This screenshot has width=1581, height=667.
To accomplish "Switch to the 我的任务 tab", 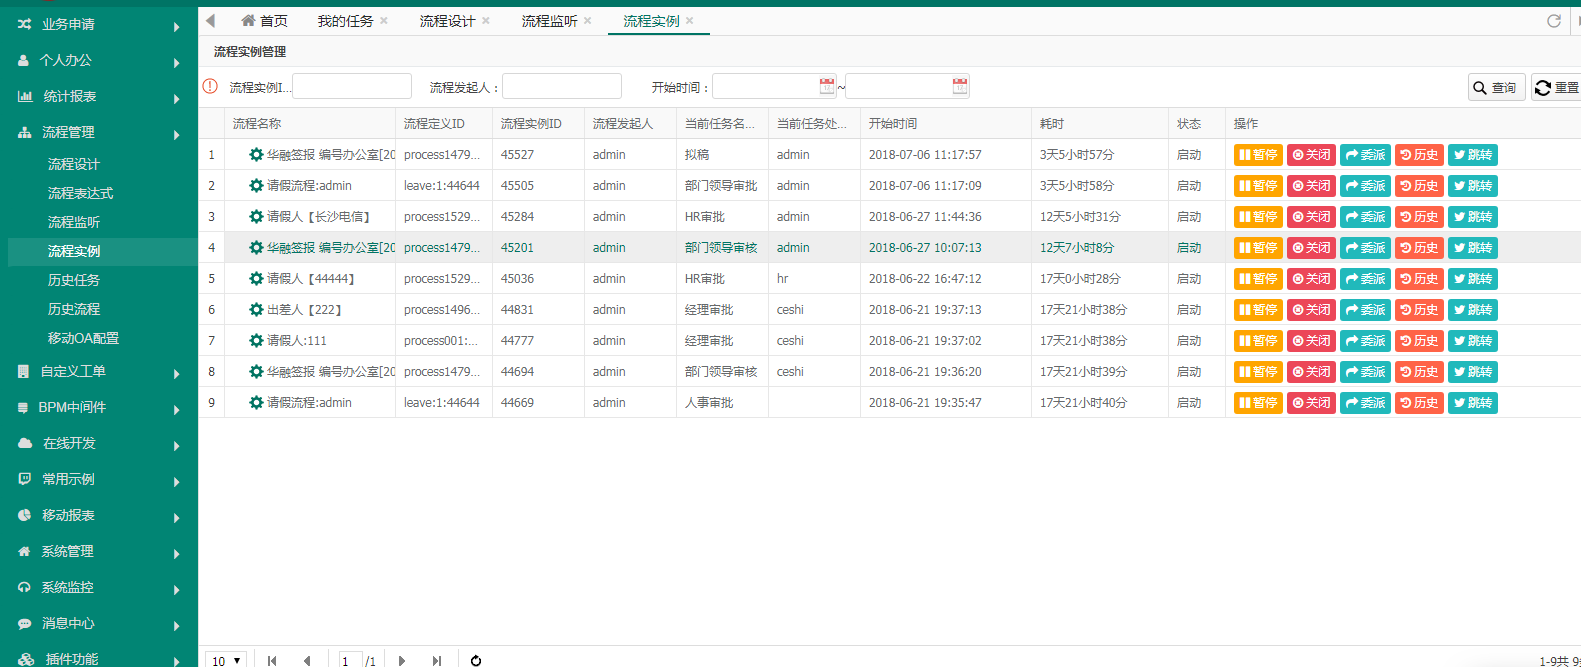I will pyautogui.click(x=346, y=21).
